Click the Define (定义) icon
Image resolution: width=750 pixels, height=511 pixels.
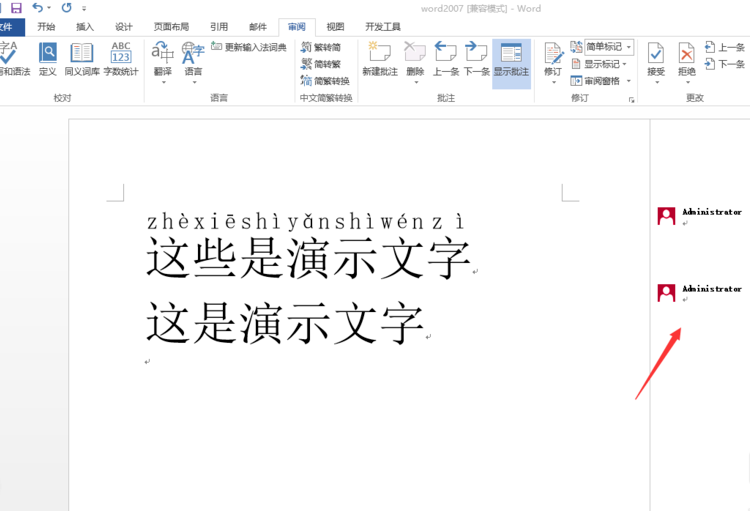[47, 52]
